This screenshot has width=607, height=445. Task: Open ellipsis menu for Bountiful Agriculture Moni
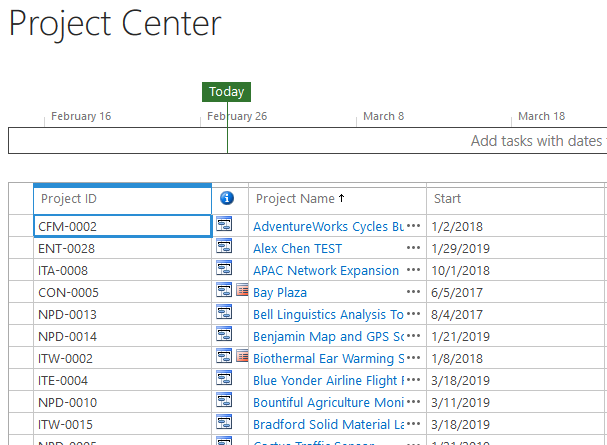tap(413, 402)
